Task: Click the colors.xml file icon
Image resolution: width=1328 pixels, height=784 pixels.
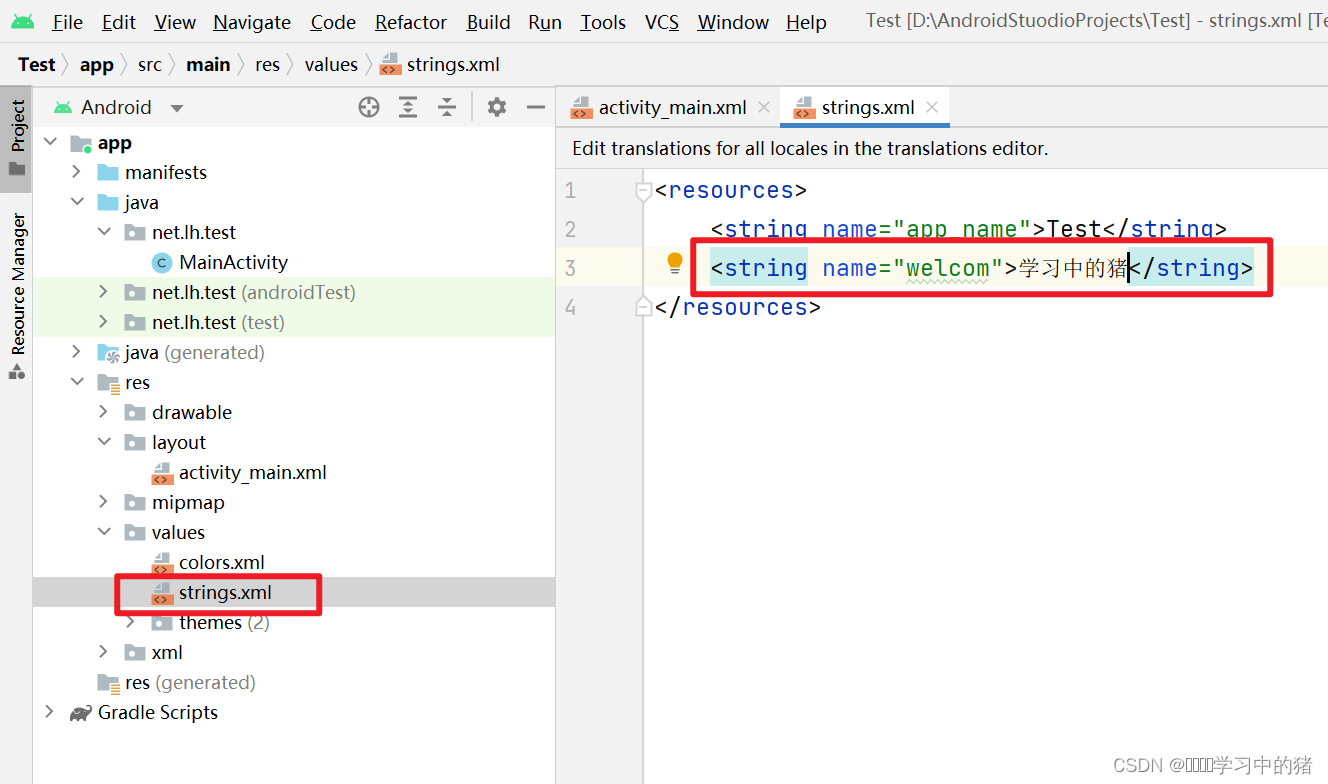Action: coord(162,563)
